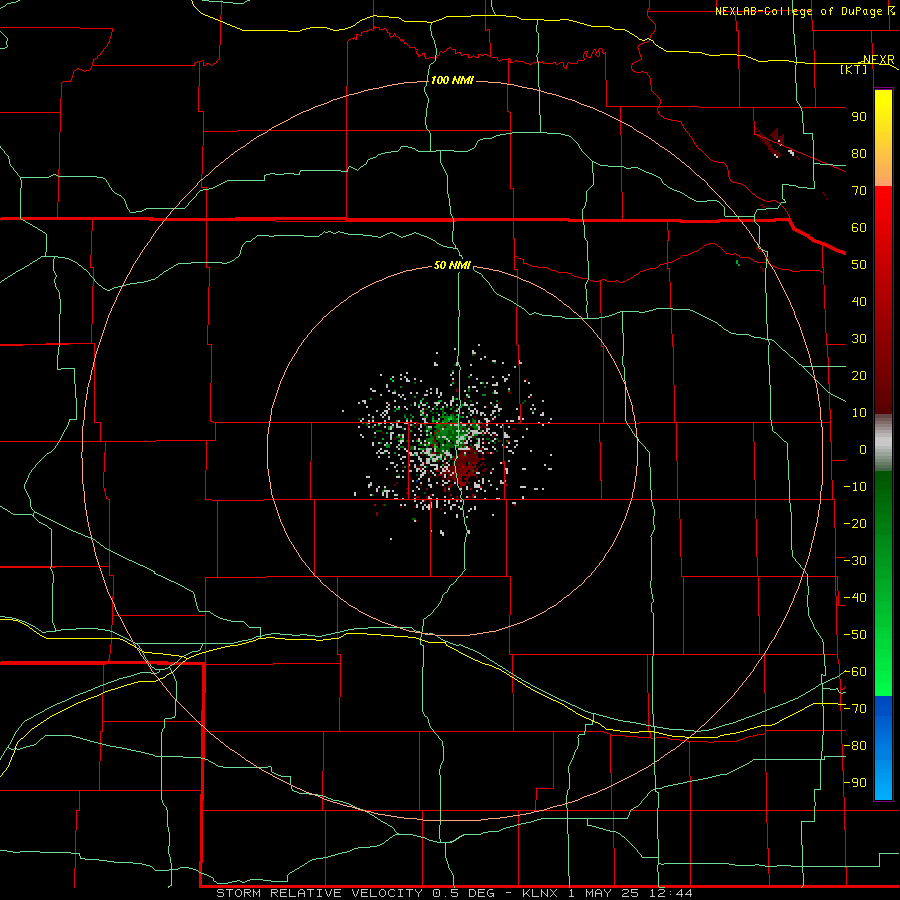The width and height of the screenshot is (900, 900).
Task: Click the '0' value on the velocity scale
Action: point(863,450)
